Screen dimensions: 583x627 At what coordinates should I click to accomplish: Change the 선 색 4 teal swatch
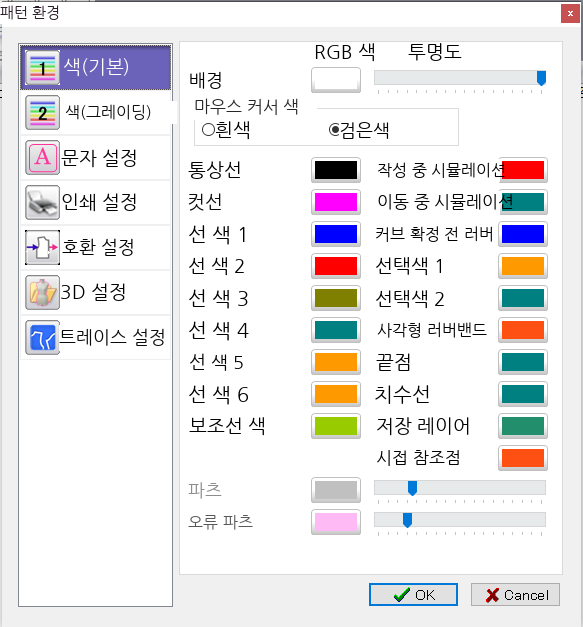pos(336,330)
